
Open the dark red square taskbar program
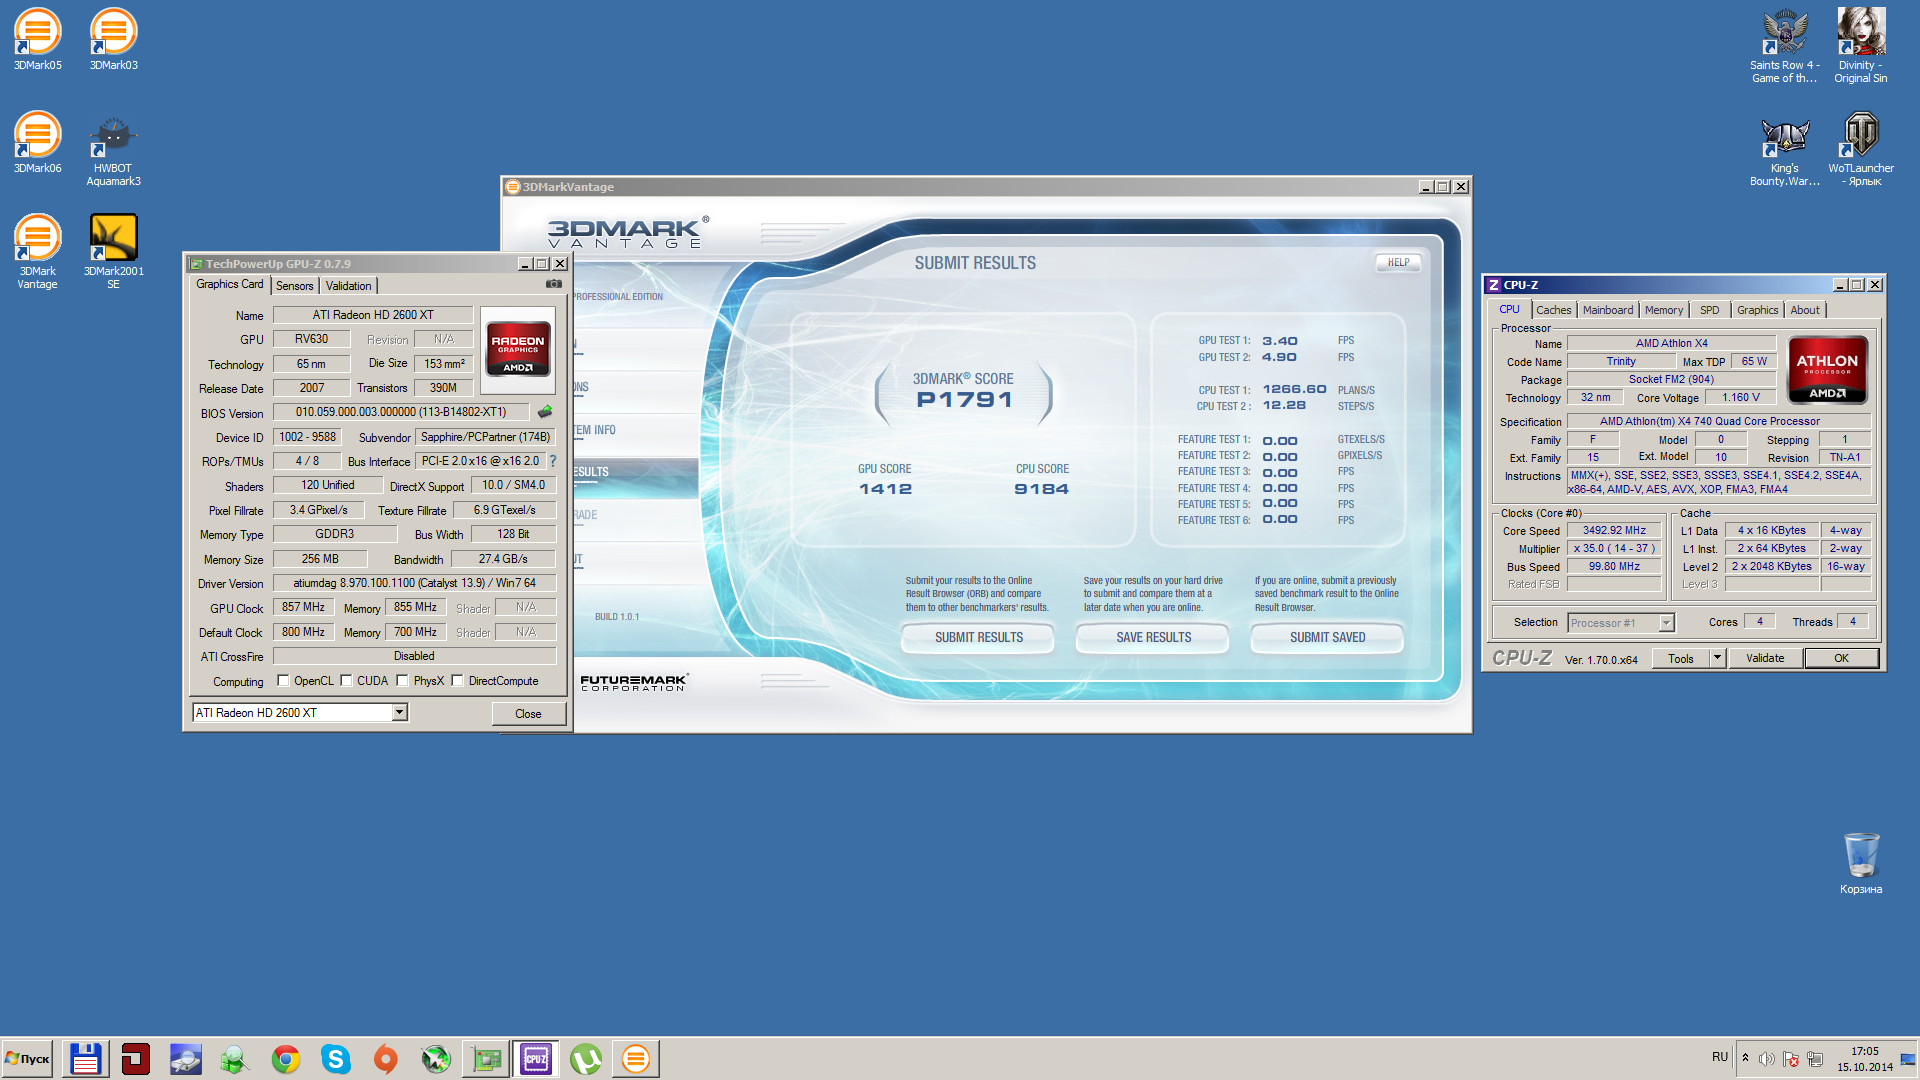tap(135, 1058)
